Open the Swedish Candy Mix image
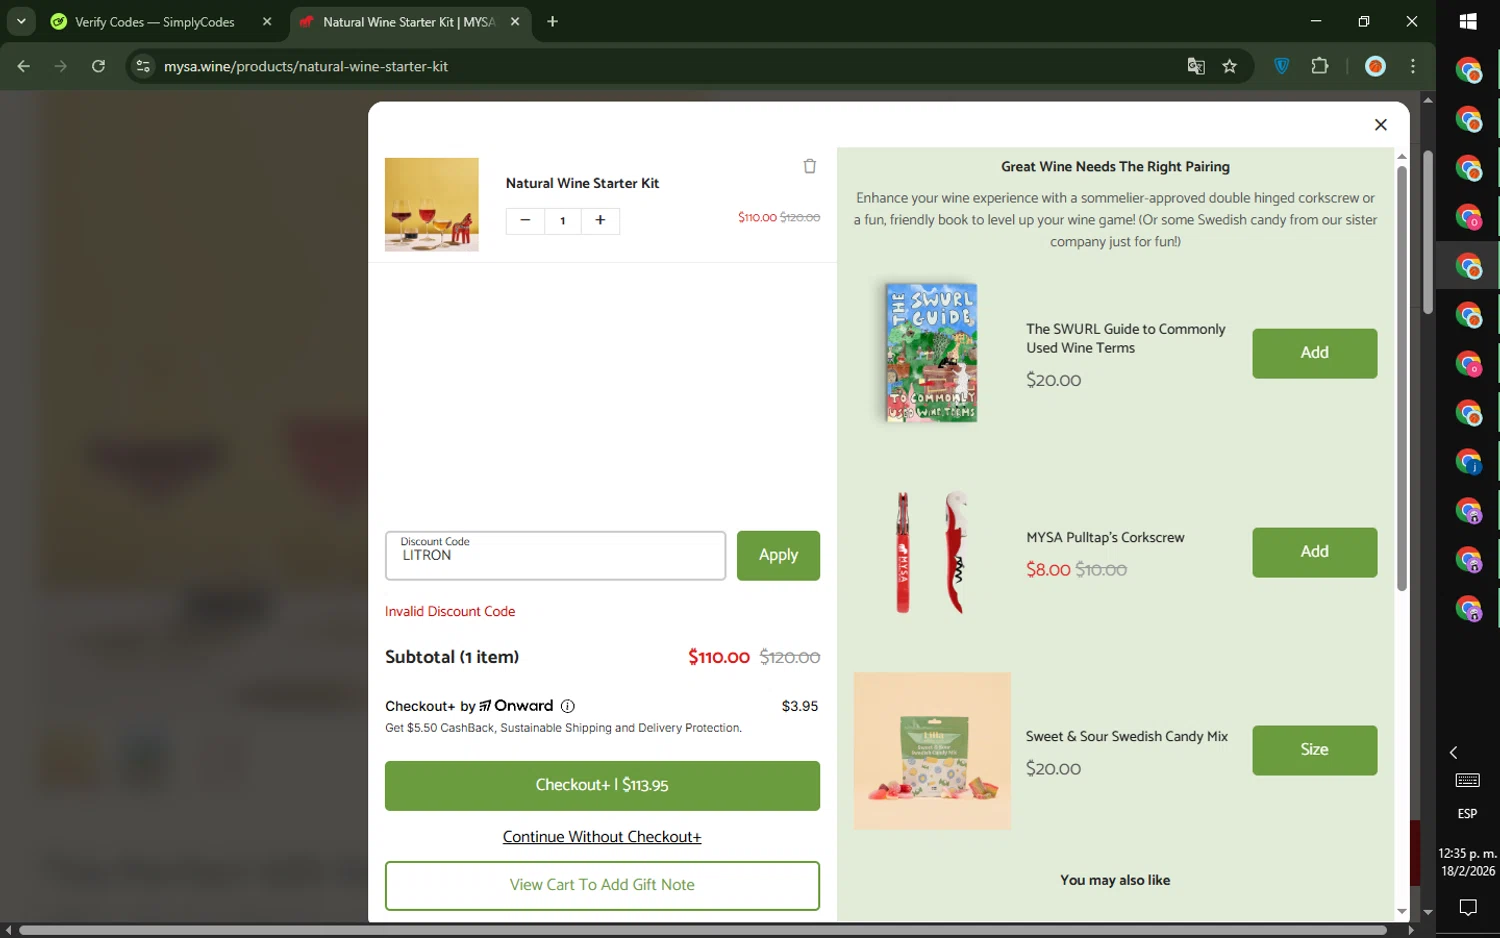The height and width of the screenshot is (938, 1500). click(x=932, y=750)
